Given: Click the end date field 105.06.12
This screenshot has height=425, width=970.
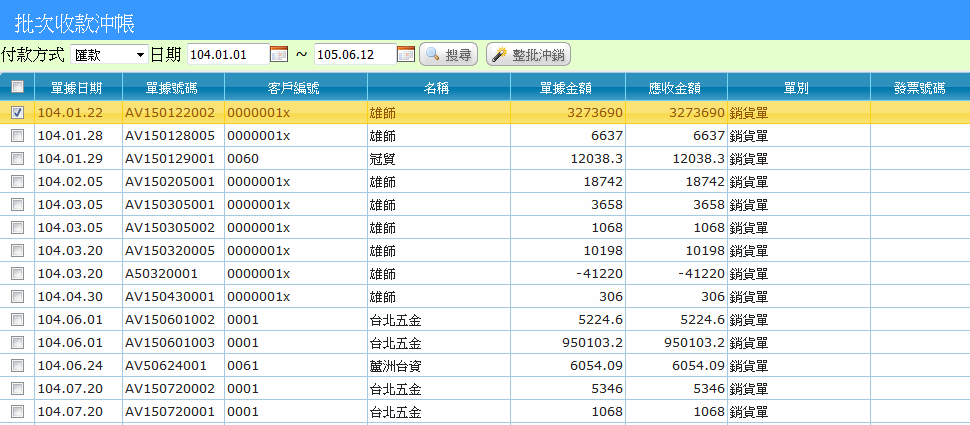Looking at the screenshot, I should [x=354, y=54].
